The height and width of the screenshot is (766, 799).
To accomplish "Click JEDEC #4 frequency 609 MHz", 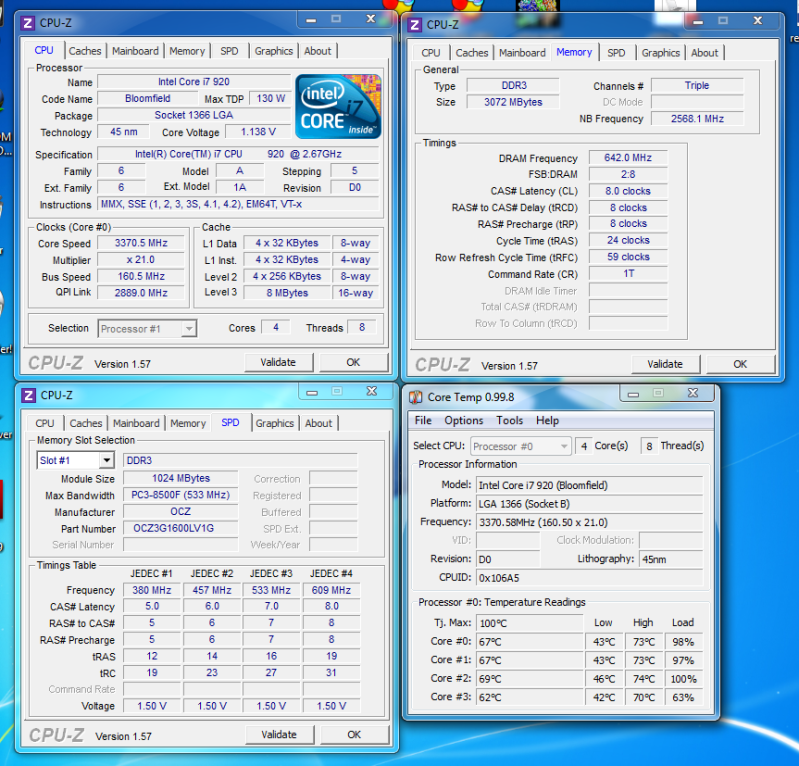I will click(331, 590).
